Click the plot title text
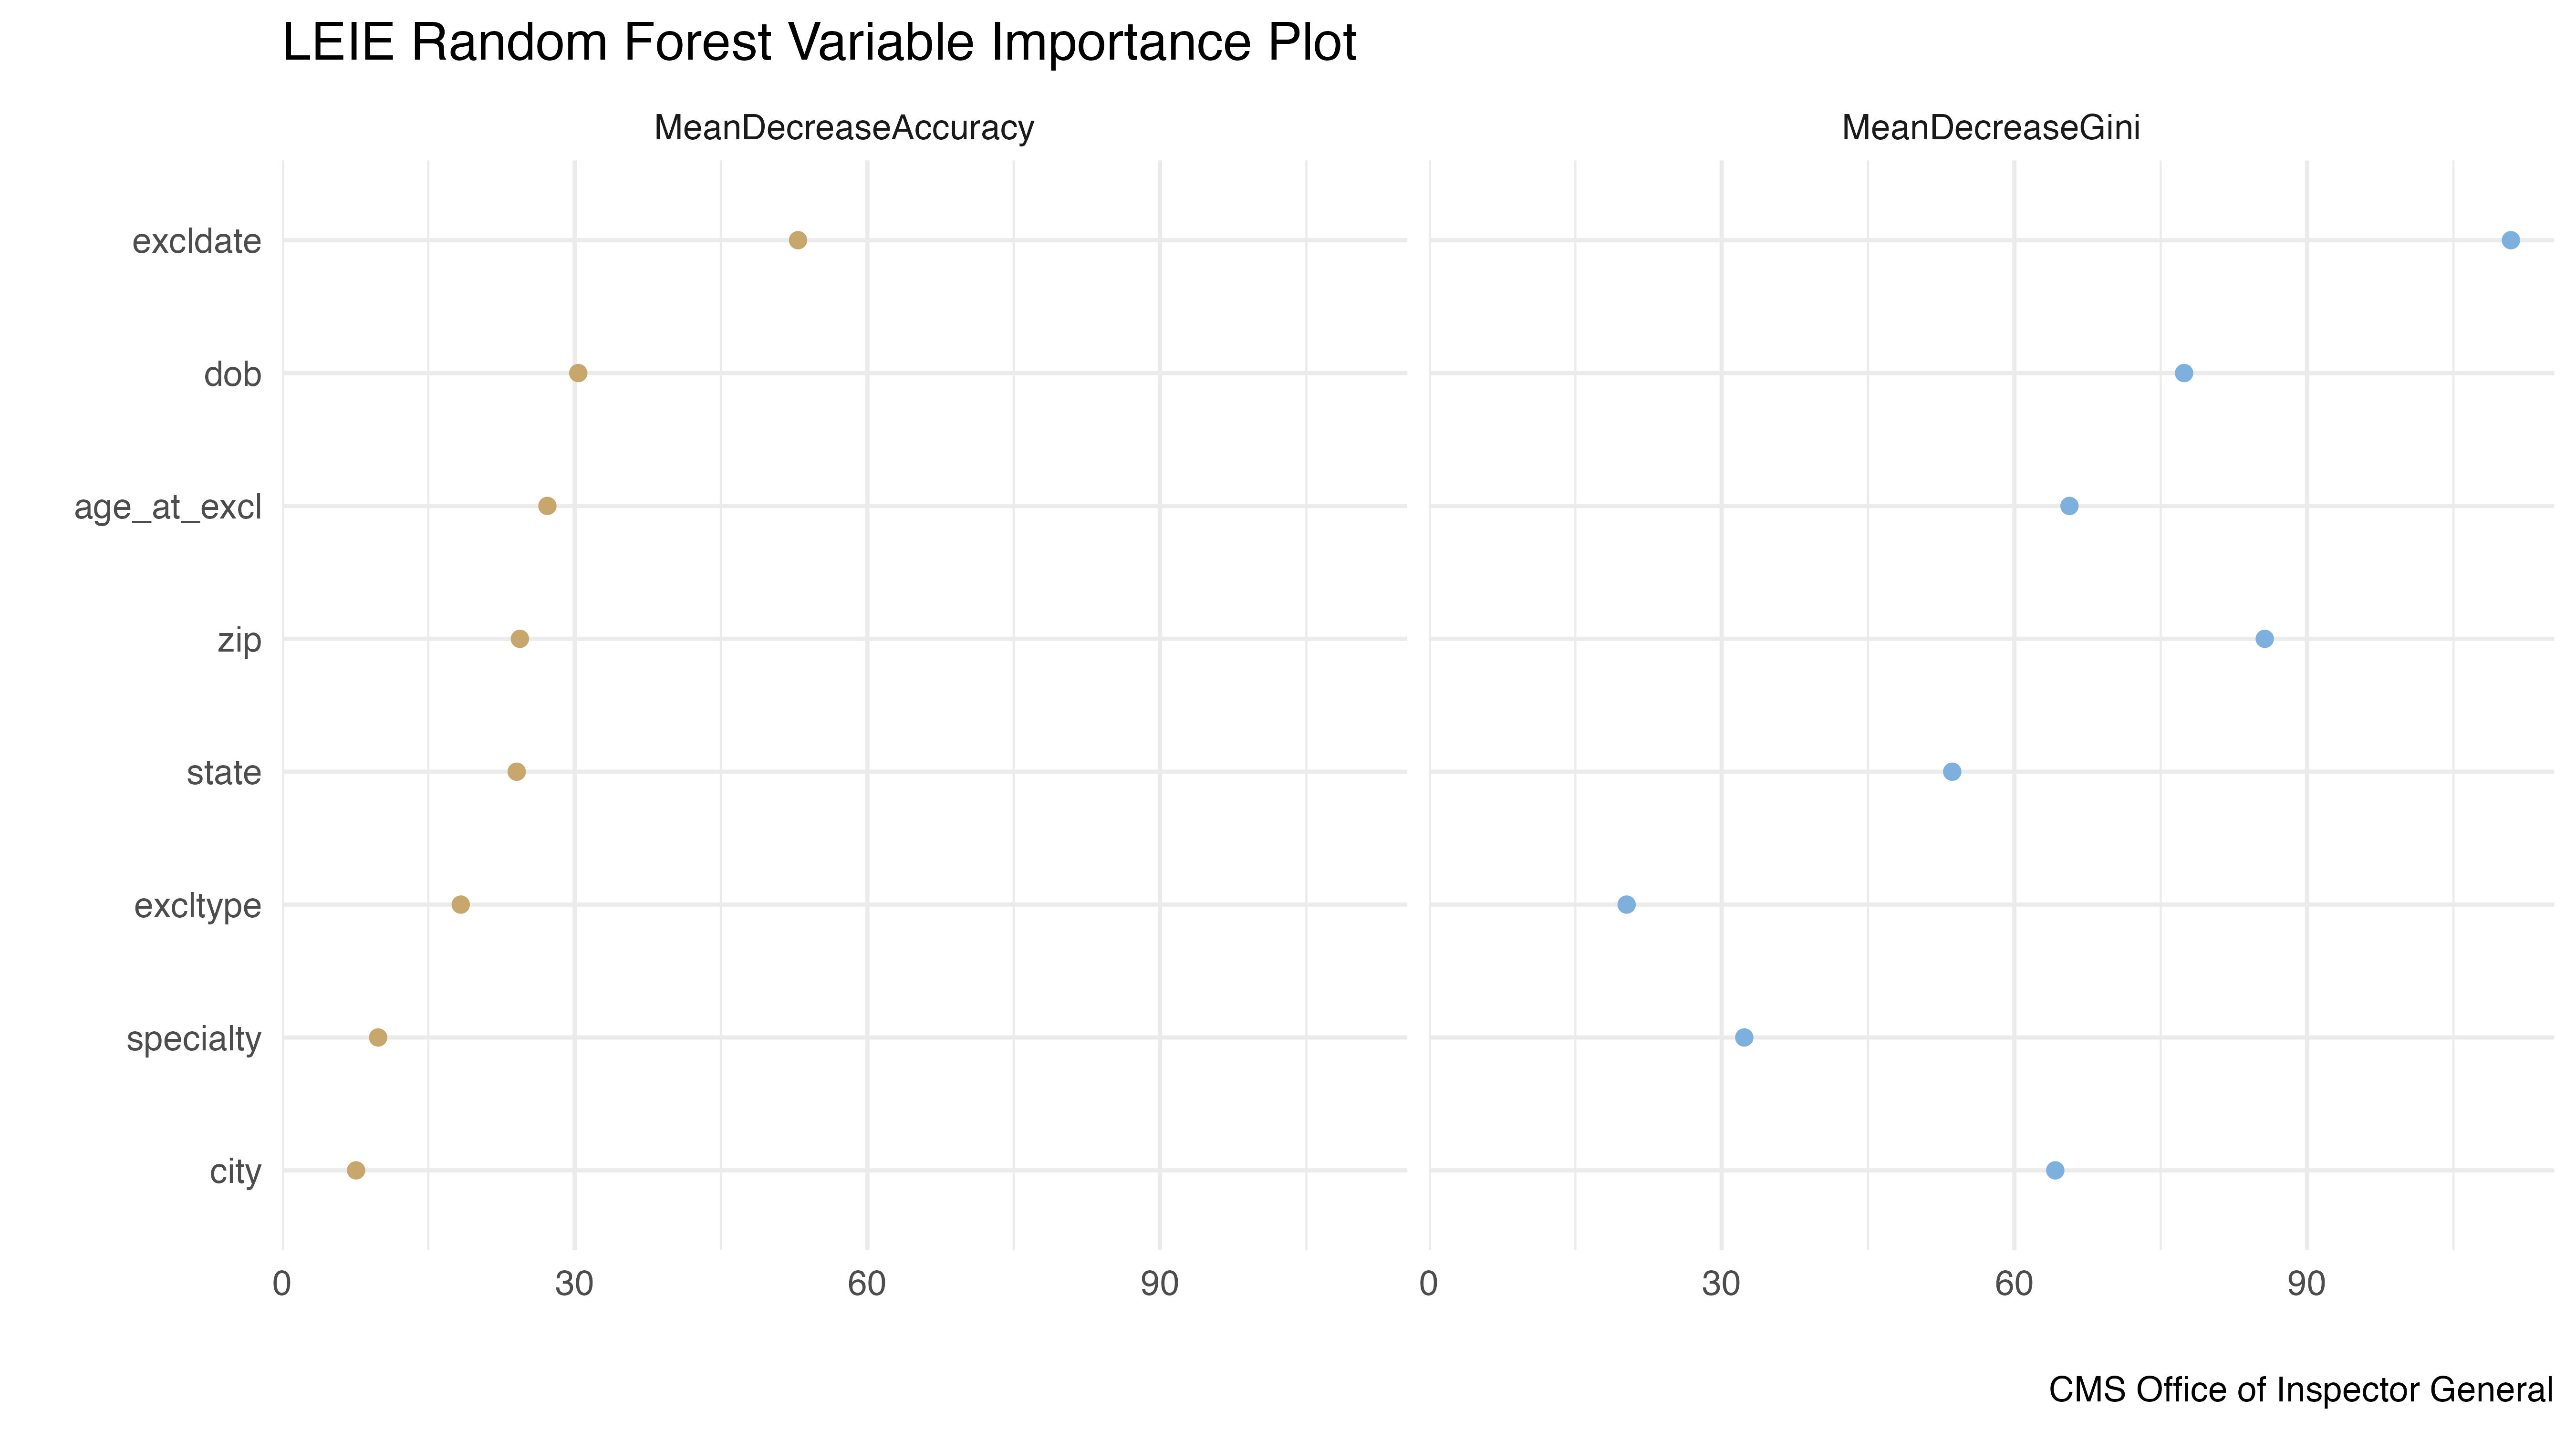The width and height of the screenshot is (2576, 1431). click(x=819, y=43)
